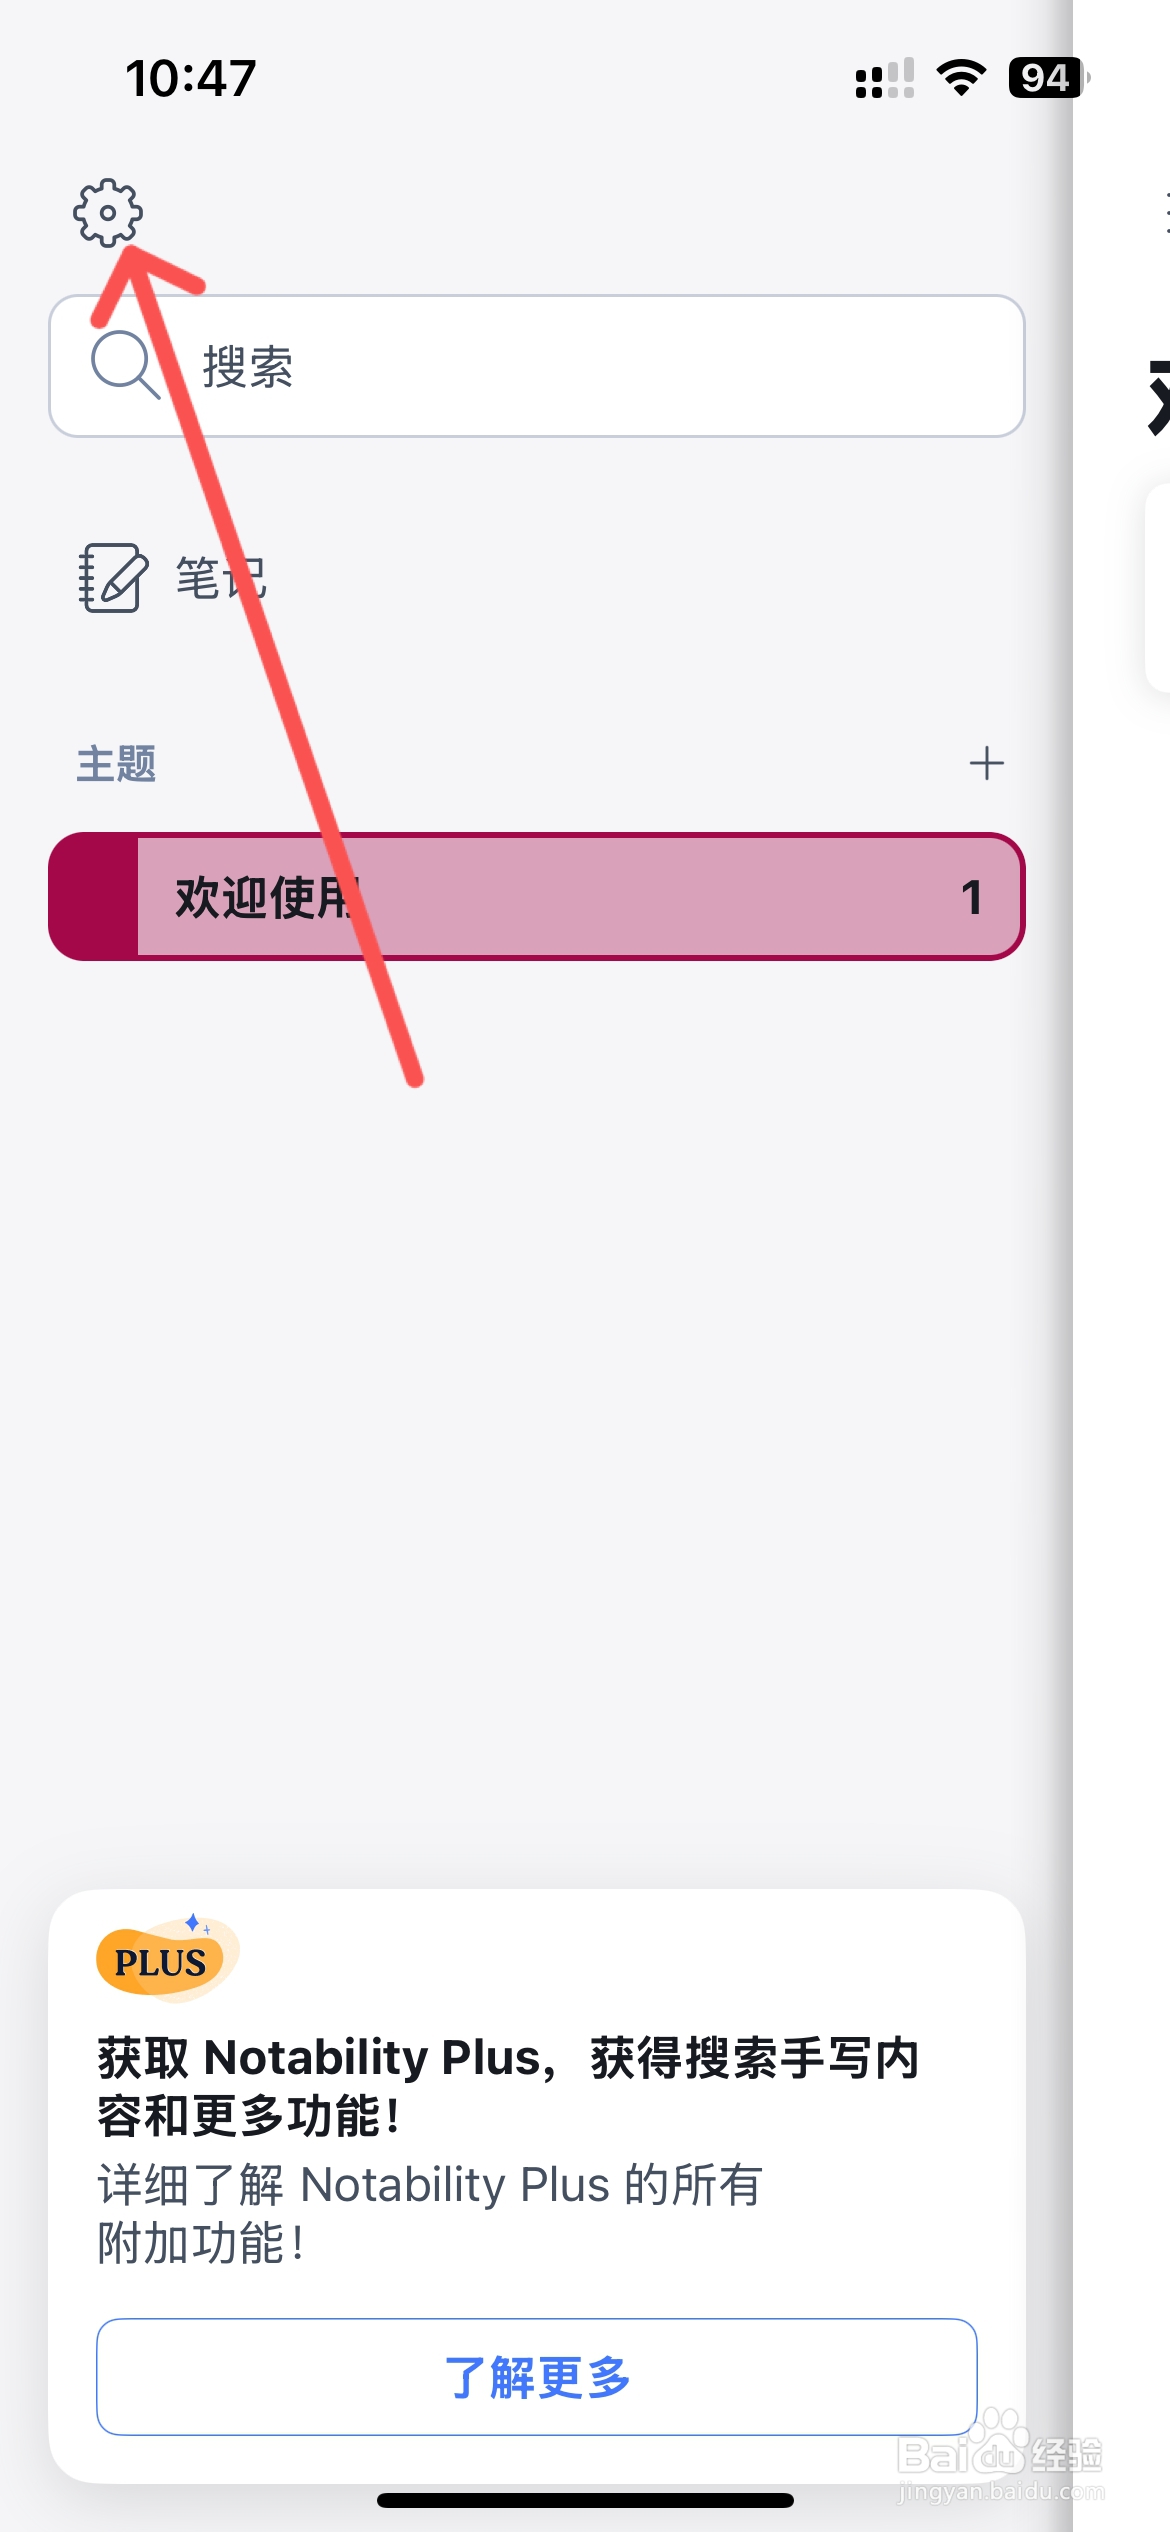Click the dark red subject color strip

click(x=93, y=897)
